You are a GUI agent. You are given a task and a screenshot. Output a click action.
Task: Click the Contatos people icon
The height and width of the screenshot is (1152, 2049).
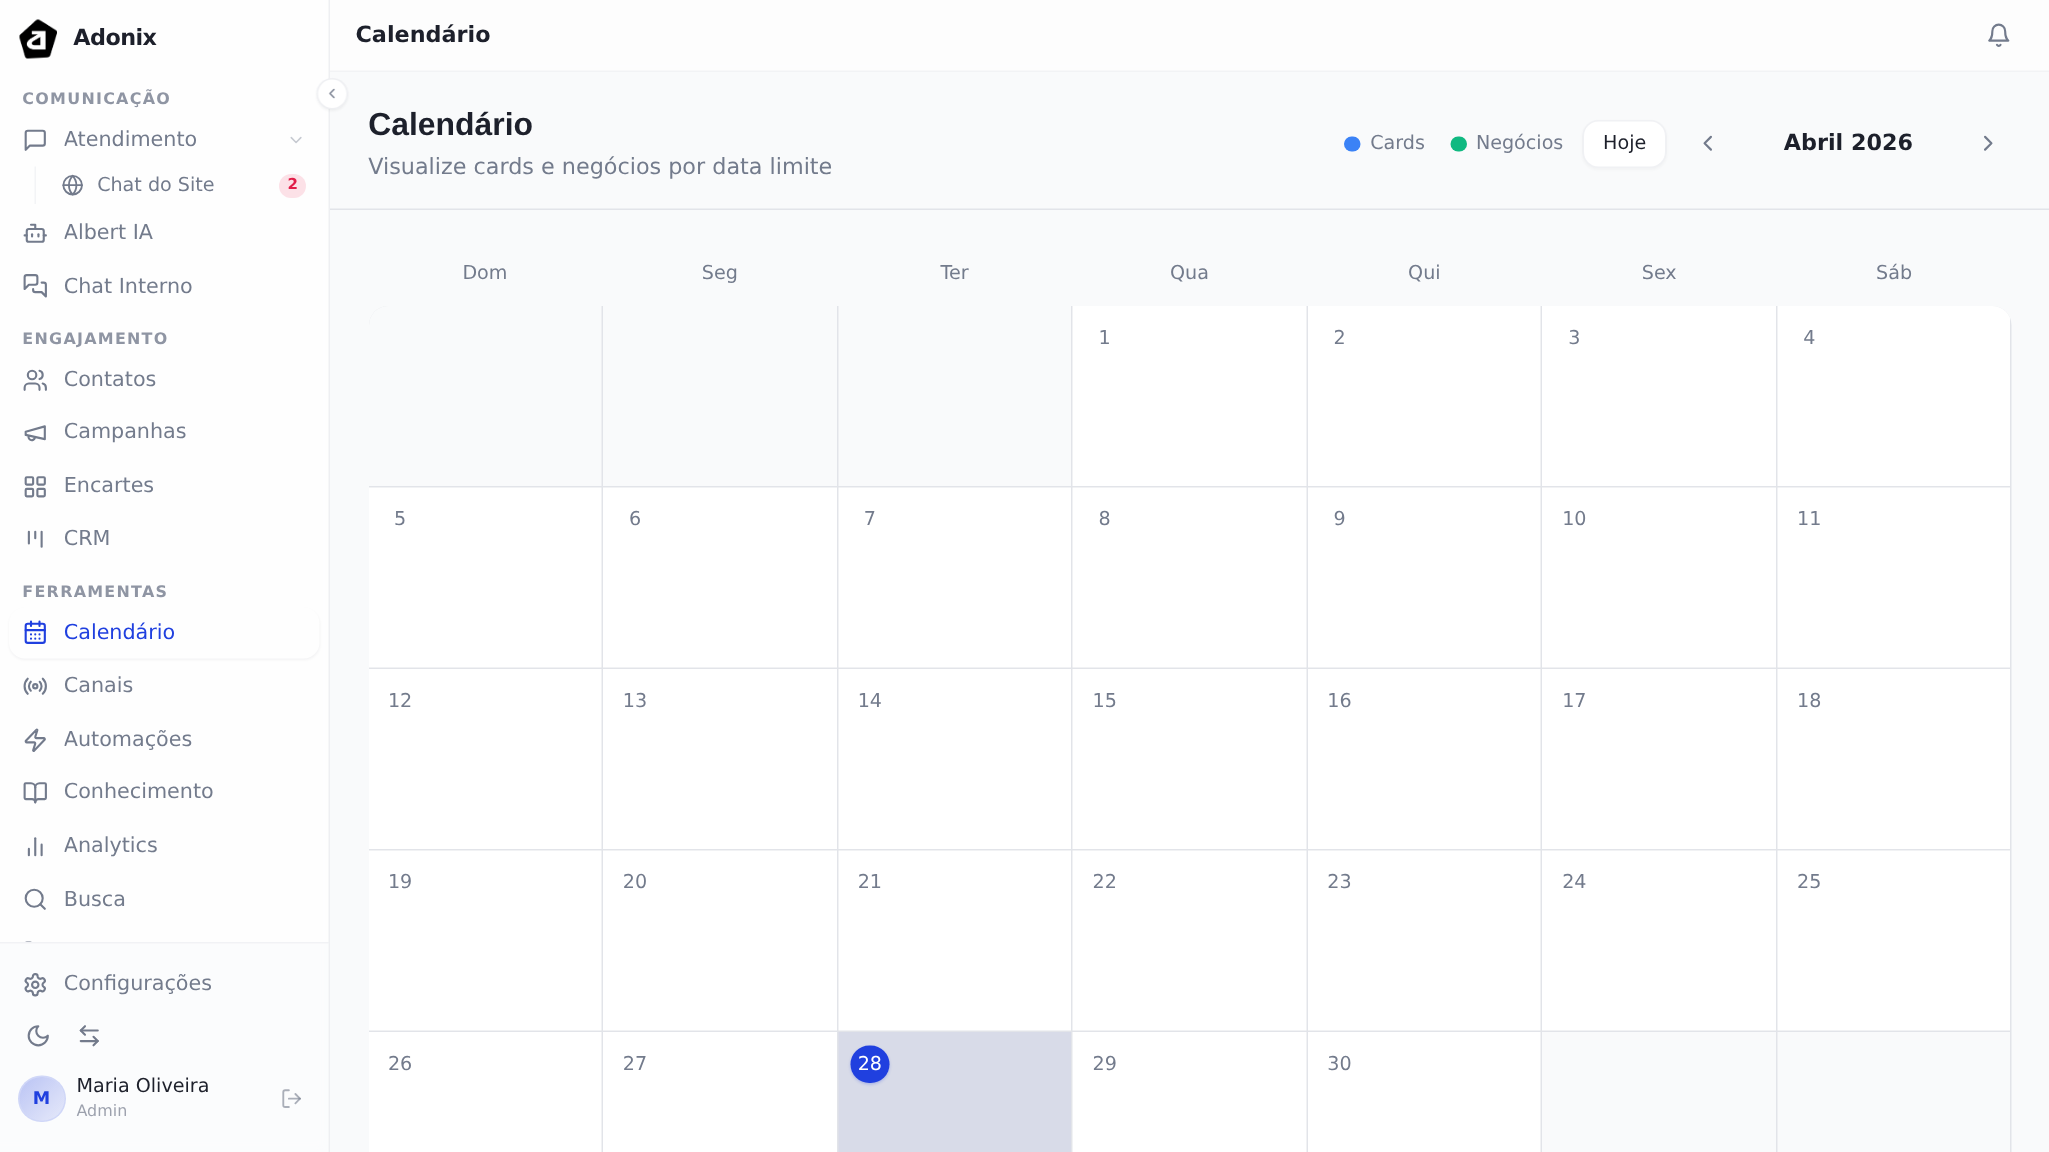(x=35, y=380)
